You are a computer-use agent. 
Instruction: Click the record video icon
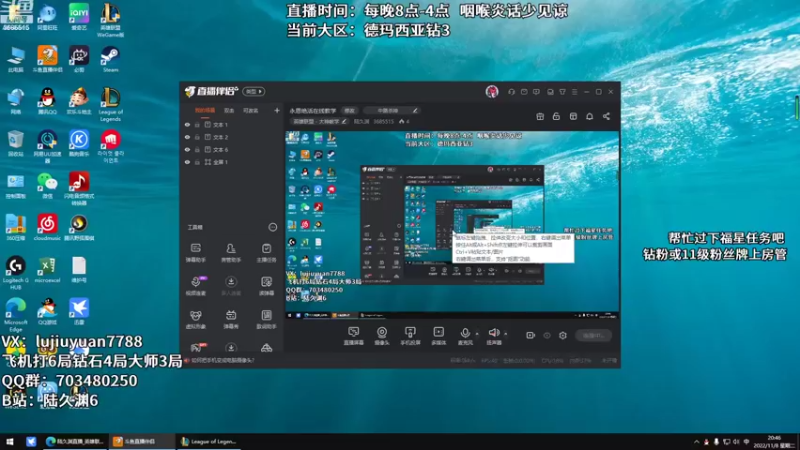coord(531,336)
